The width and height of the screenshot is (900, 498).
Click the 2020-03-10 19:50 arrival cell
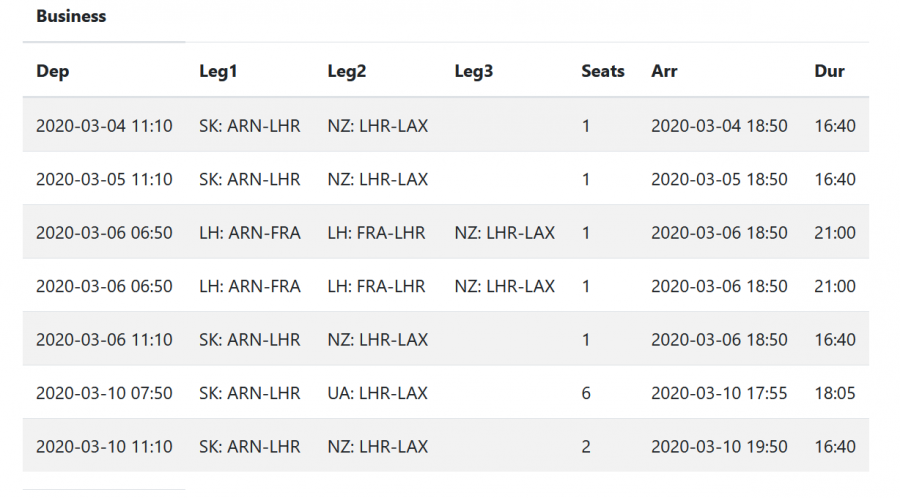719,446
